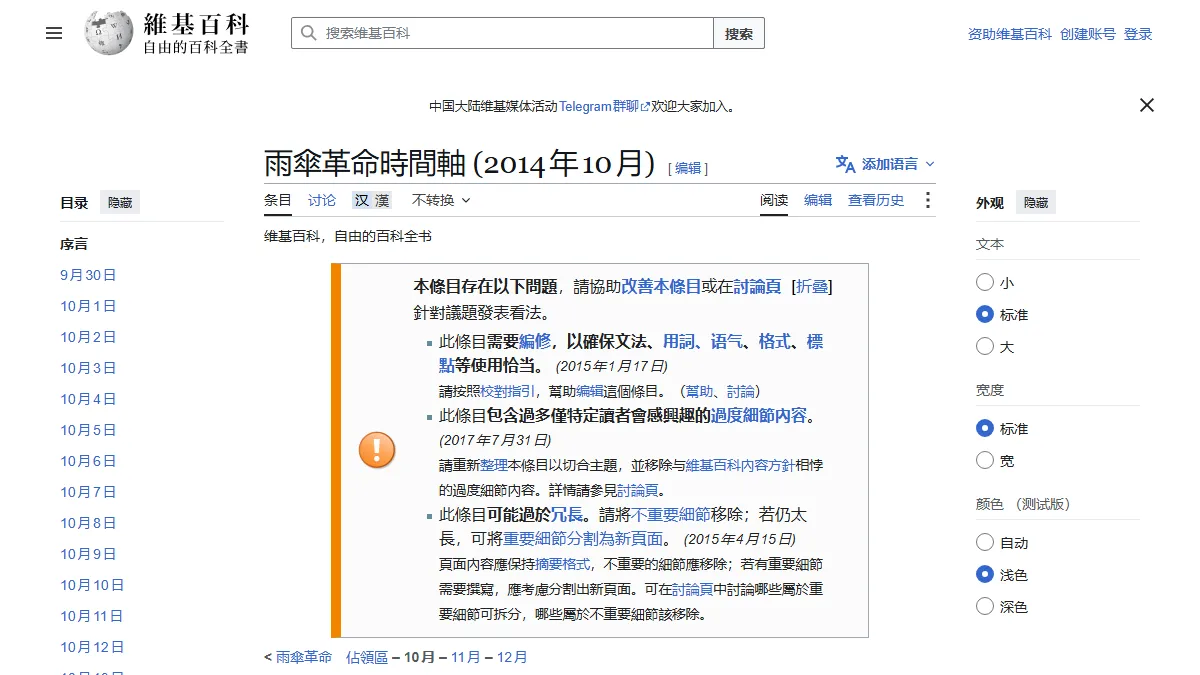Focus the 搜索维基百科 search field
The height and width of the screenshot is (675, 1200).
tap(502, 33)
